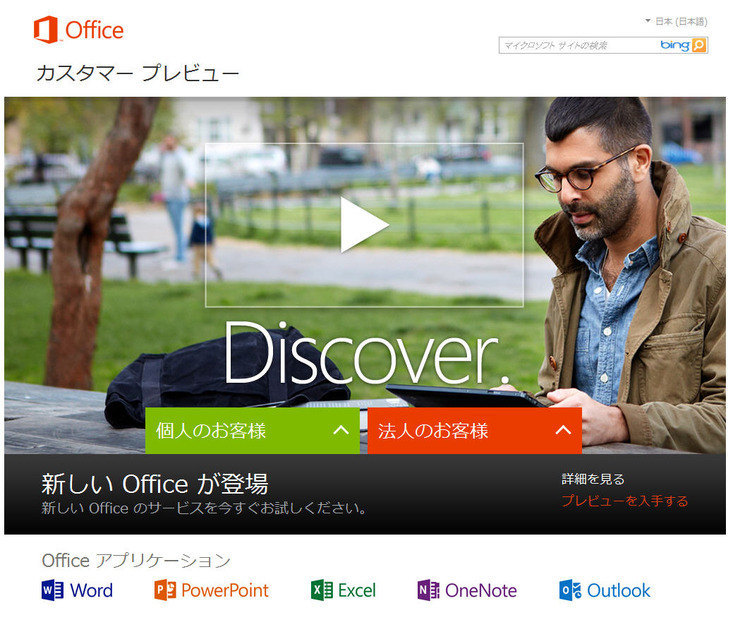This screenshot has height=620, width=733.
Task: Open the Excel application icon
Action: point(322,590)
